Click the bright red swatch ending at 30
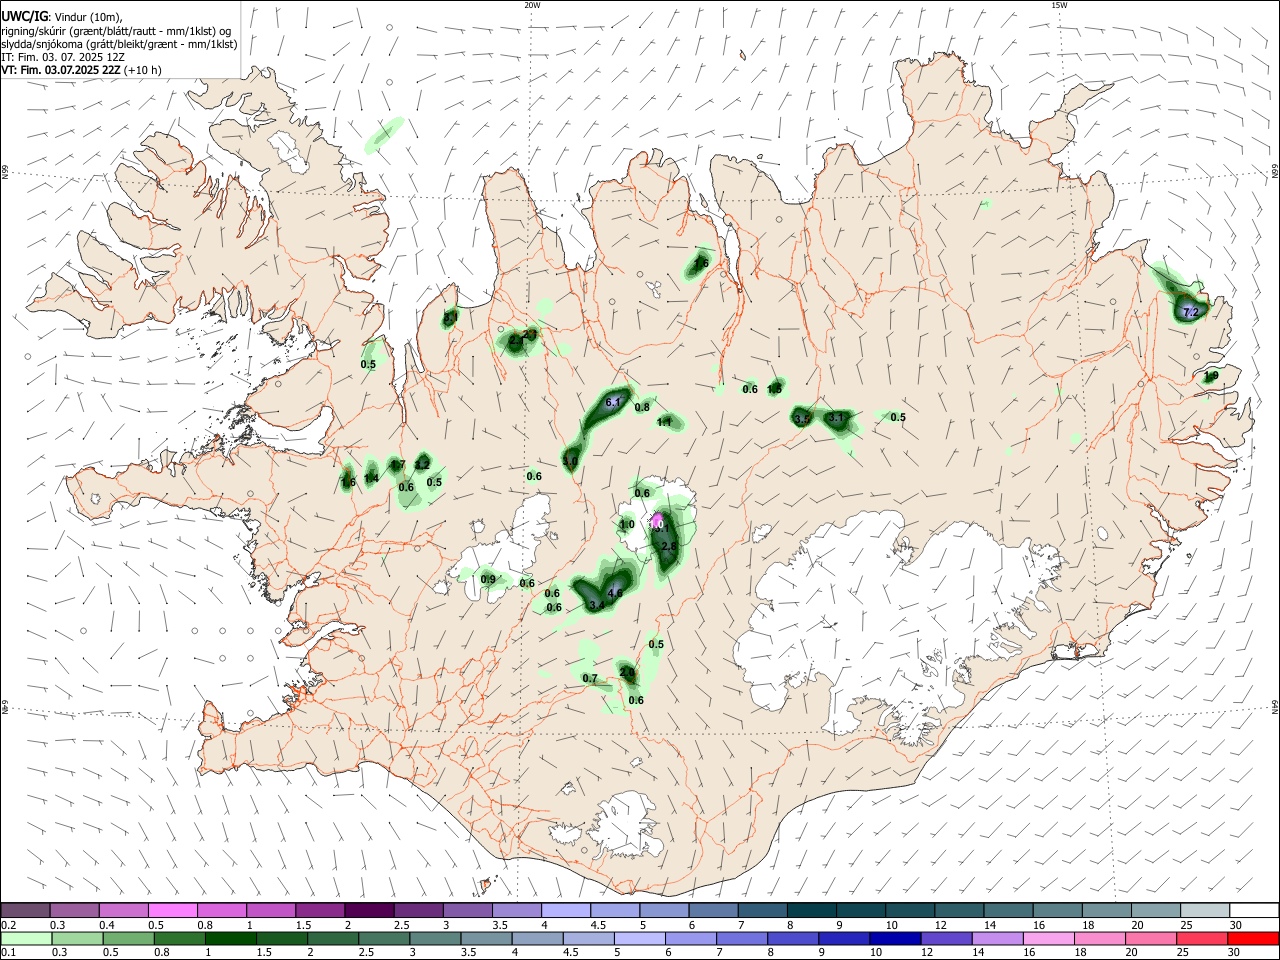The image size is (1280, 960). point(1253,939)
